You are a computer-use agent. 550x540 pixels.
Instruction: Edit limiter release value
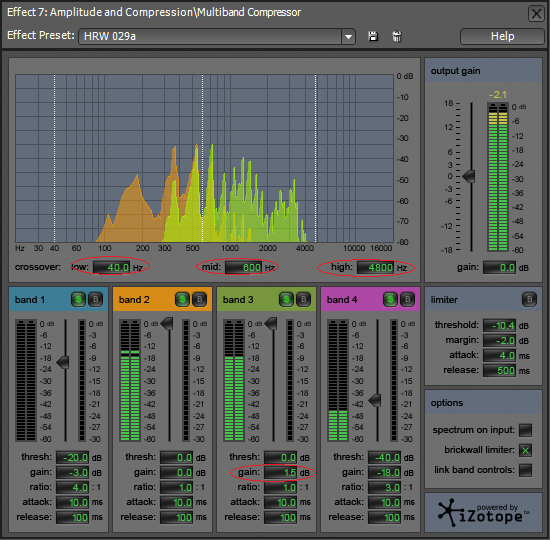click(x=499, y=371)
